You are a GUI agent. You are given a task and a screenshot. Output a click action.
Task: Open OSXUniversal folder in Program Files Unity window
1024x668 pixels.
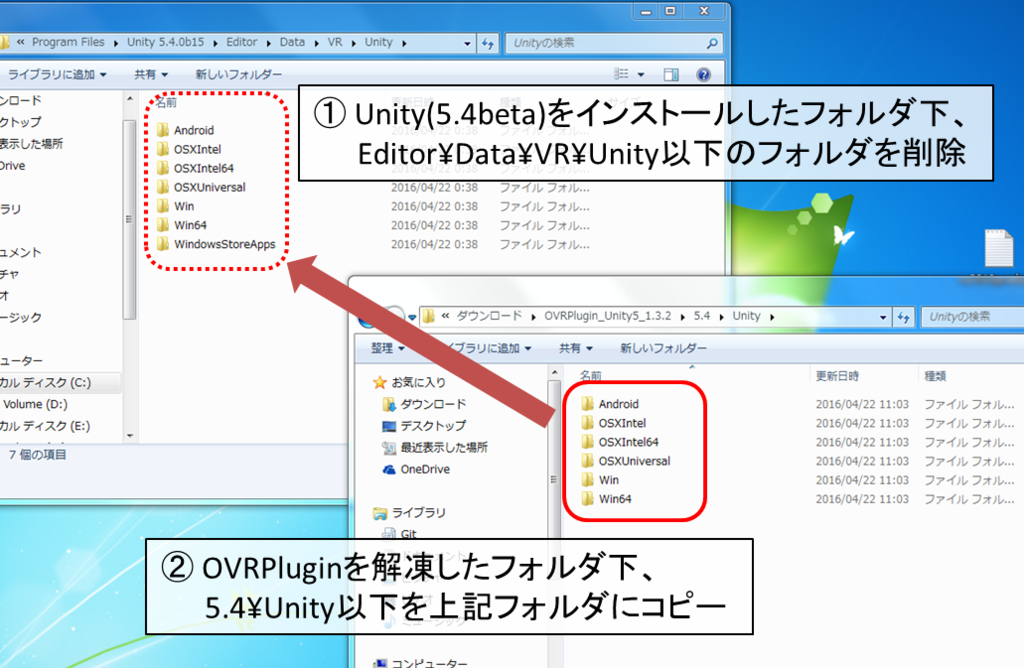(201, 187)
